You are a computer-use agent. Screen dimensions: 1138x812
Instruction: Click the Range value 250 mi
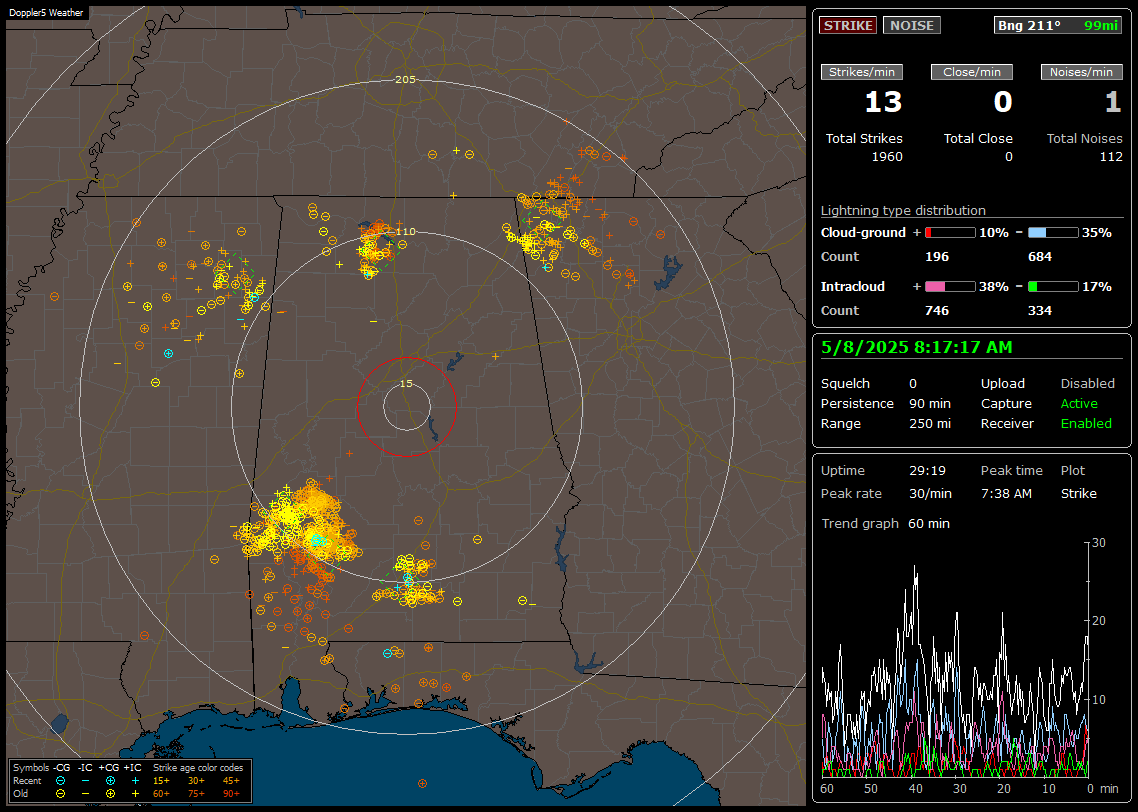(x=930, y=424)
